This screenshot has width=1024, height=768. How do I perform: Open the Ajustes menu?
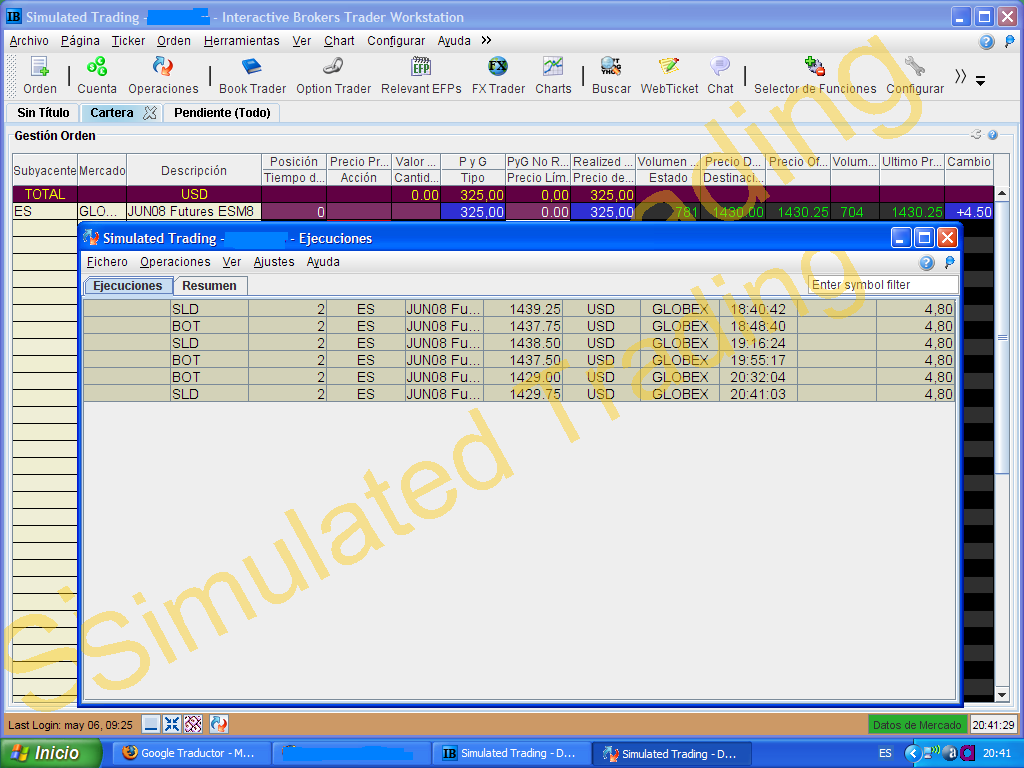coord(274,262)
